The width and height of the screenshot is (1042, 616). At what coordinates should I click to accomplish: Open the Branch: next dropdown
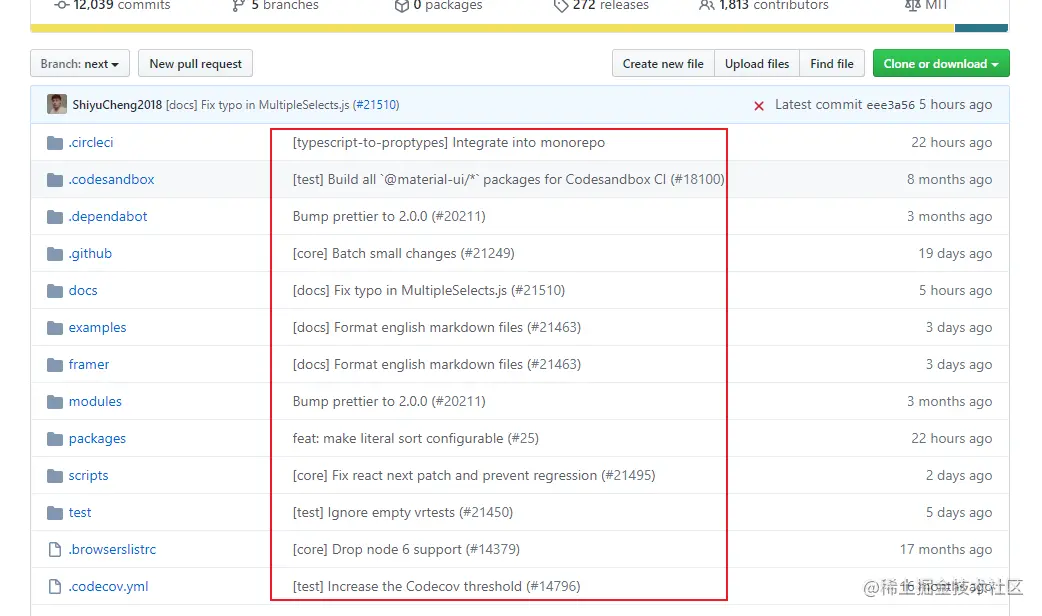pyautogui.click(x=80, y=64)
